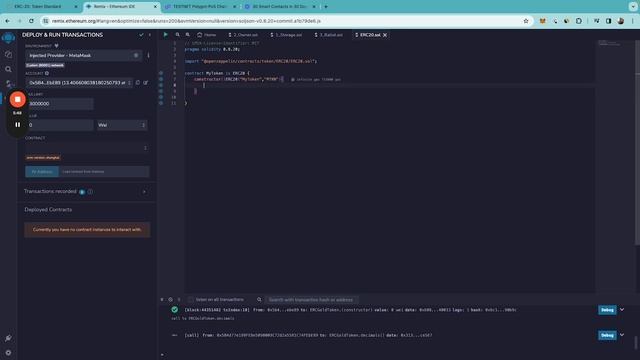The width and height of the screenshot is (640, 360).
Task: Open the Wei unit dropdown
Action: coord(122,125)
